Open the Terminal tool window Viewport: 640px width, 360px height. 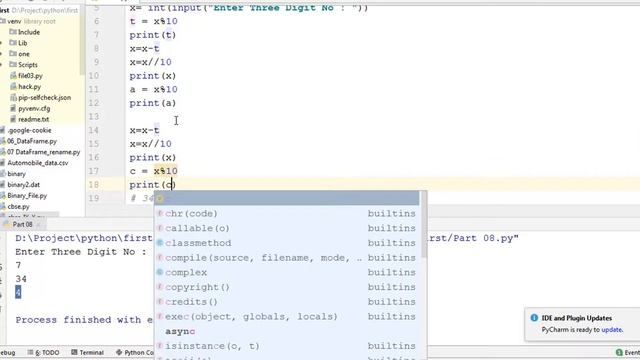click(x=87, y=352)
